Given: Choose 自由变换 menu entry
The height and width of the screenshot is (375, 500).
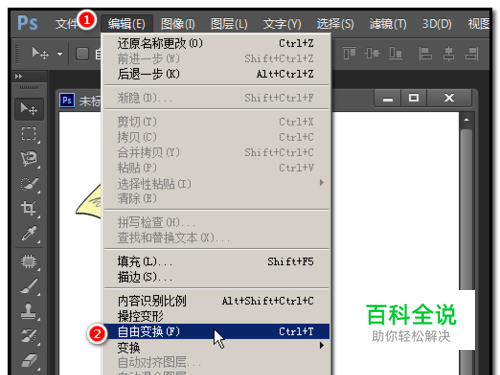Looking at the screenshot, I should 216,332.
